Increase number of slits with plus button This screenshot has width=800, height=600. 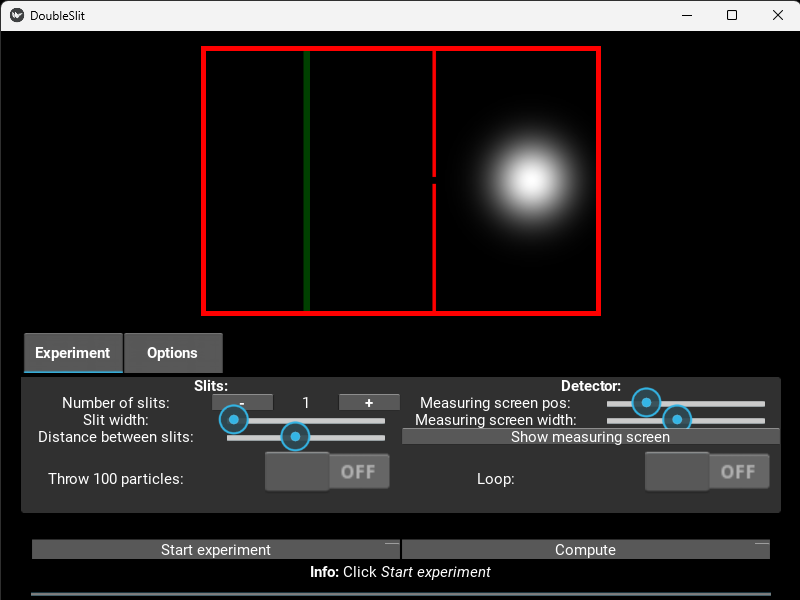(x=369, y=403)
